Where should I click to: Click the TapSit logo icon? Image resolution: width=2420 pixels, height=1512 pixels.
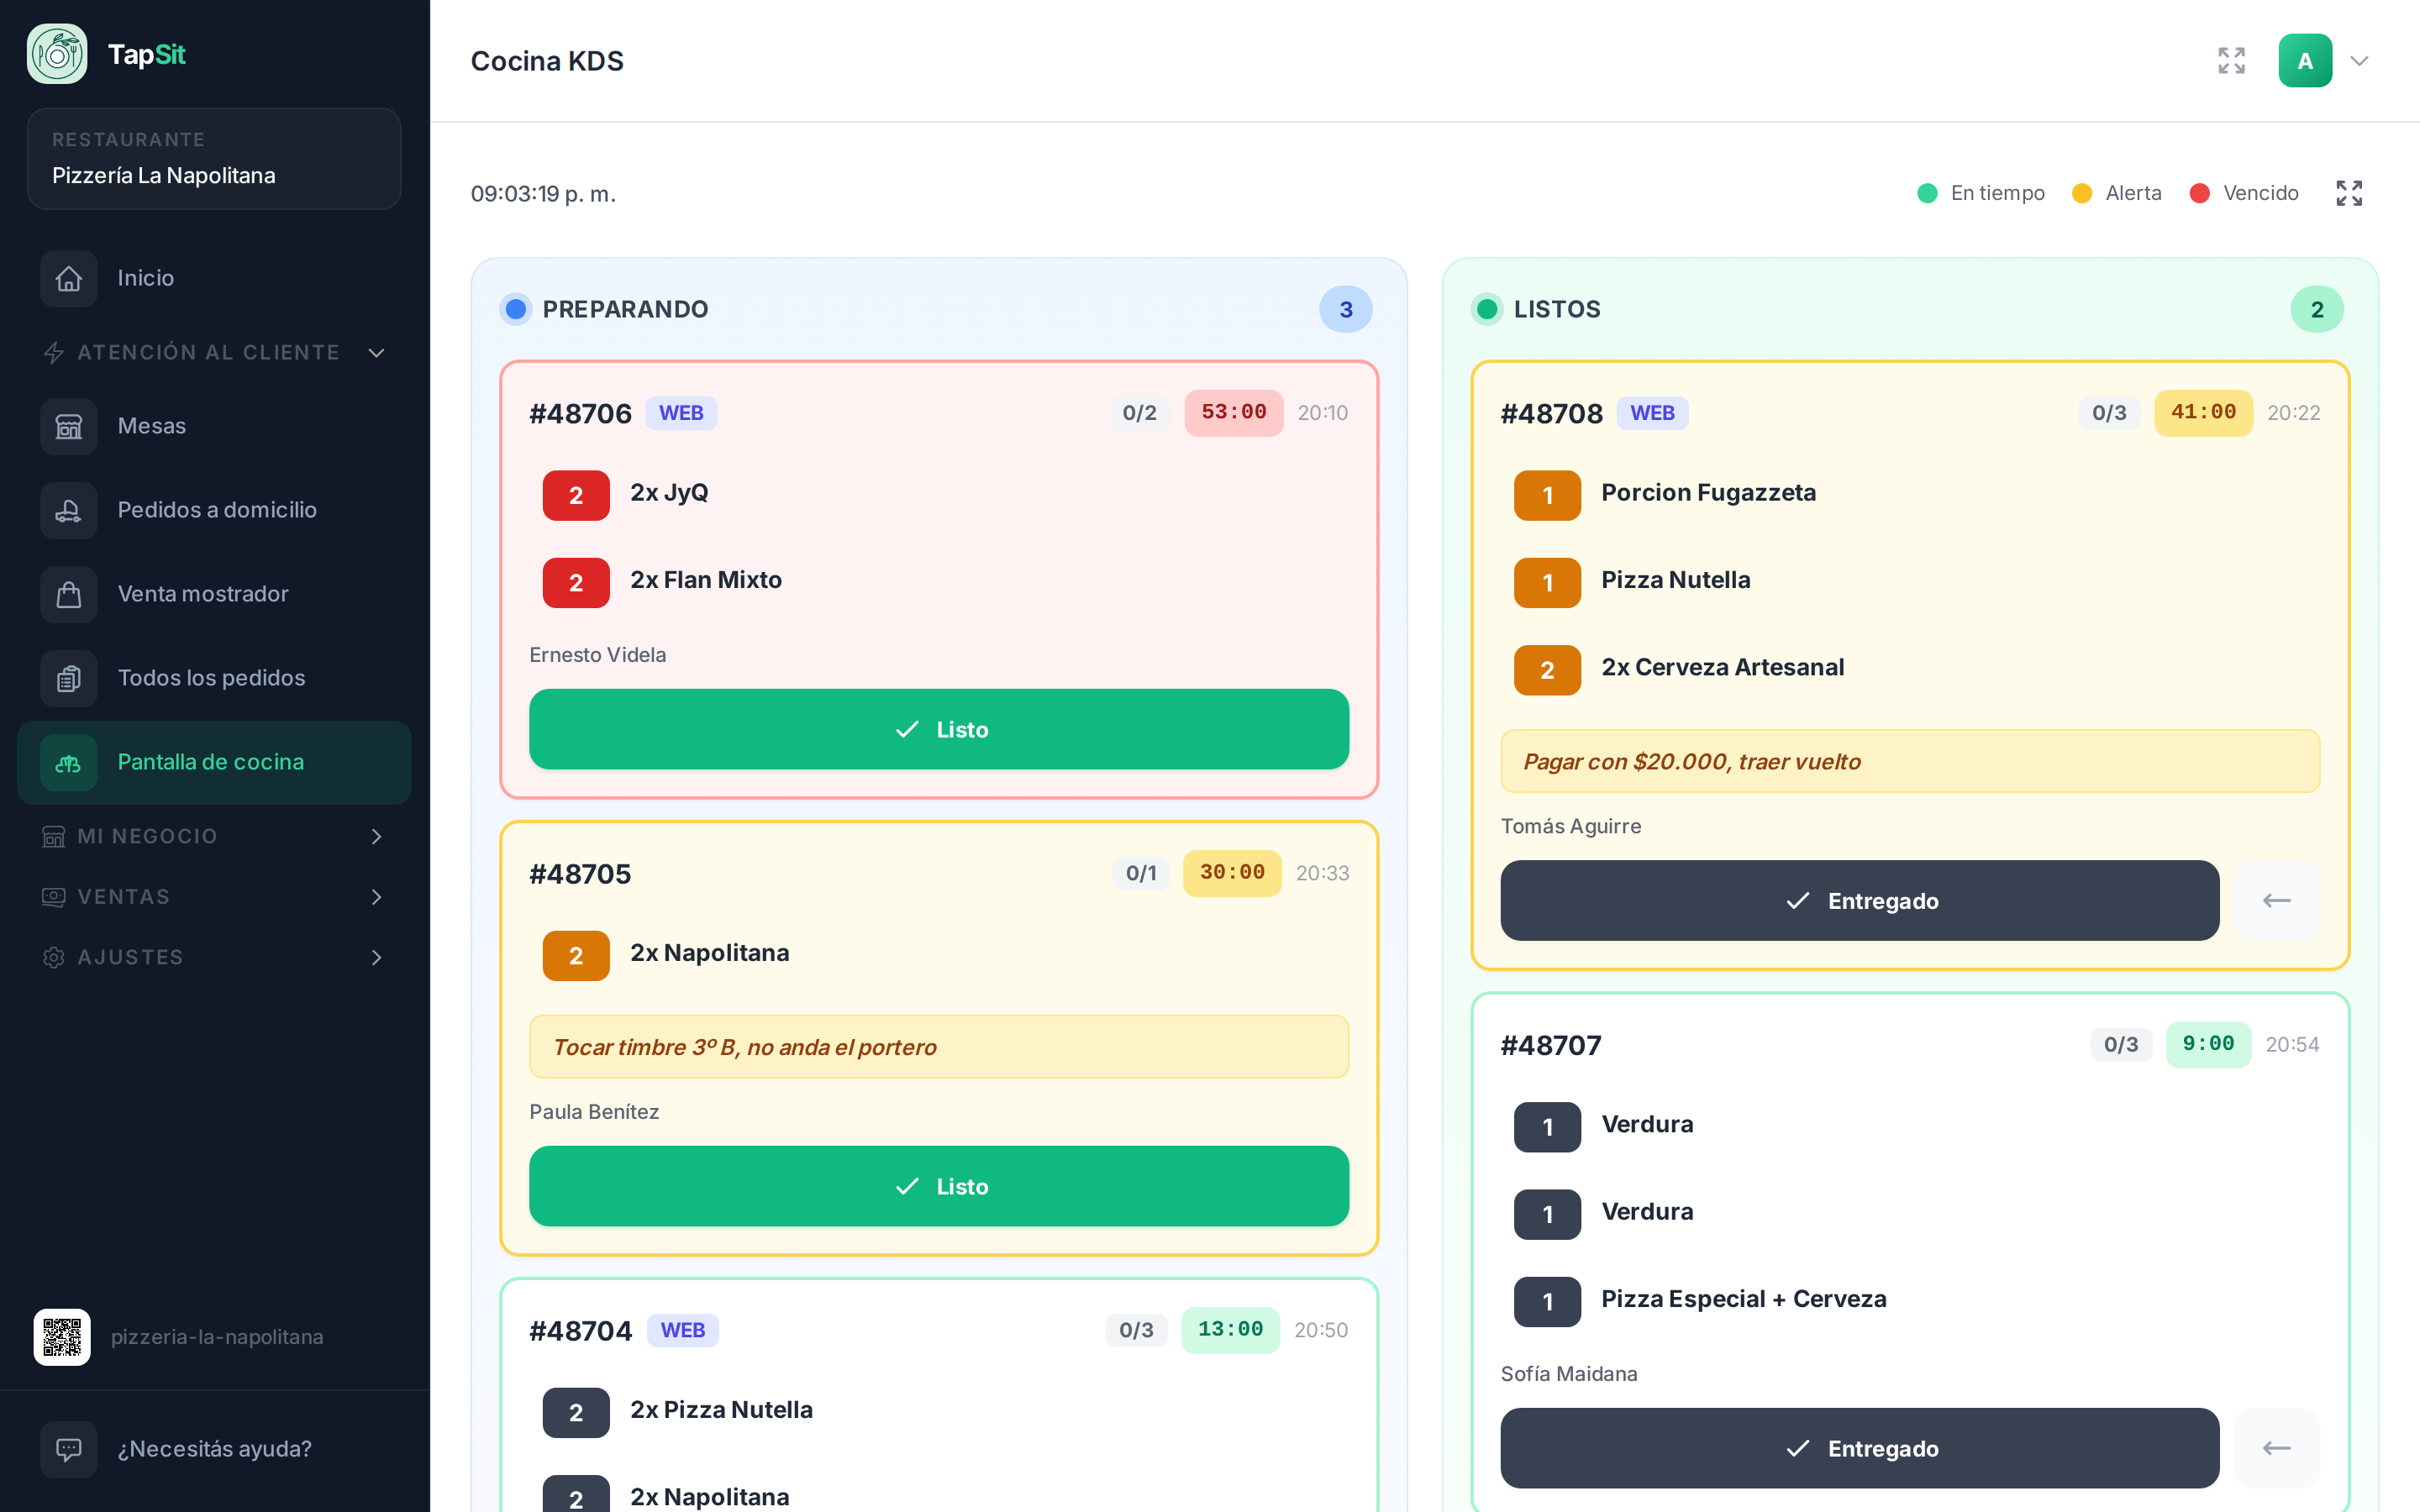[57, 54]
